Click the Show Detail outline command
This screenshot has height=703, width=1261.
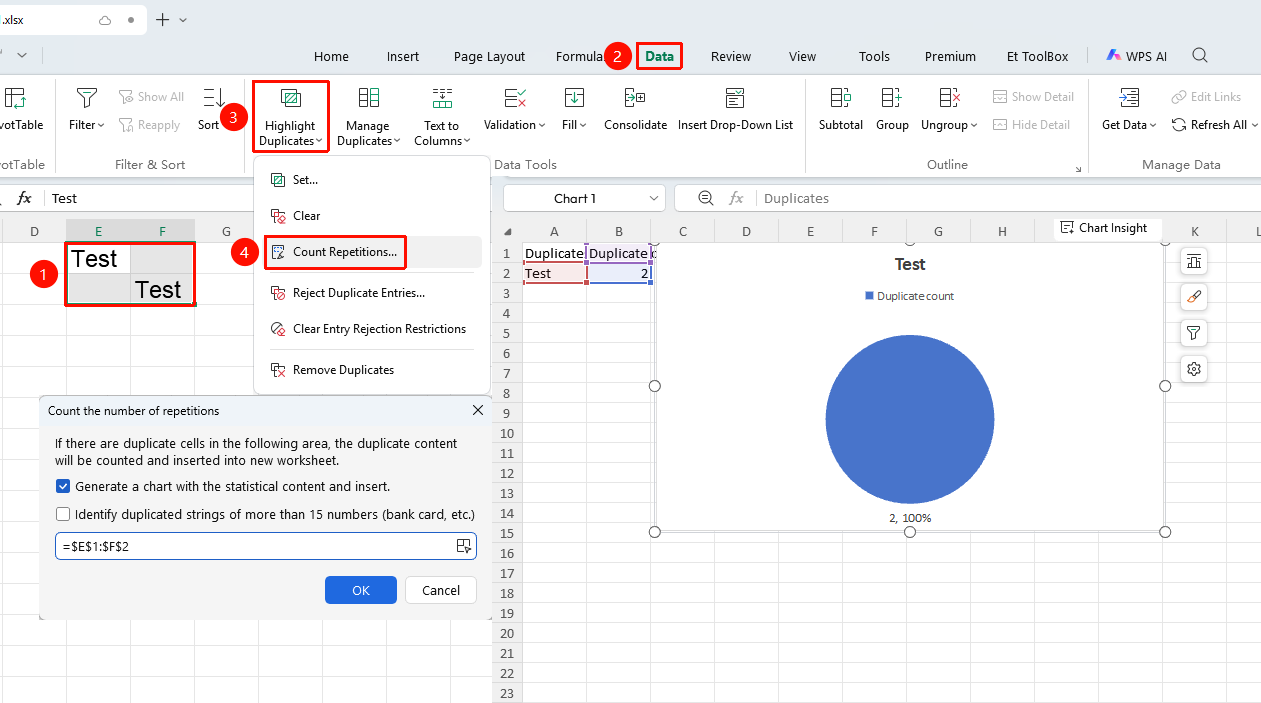pos(1033,97)
